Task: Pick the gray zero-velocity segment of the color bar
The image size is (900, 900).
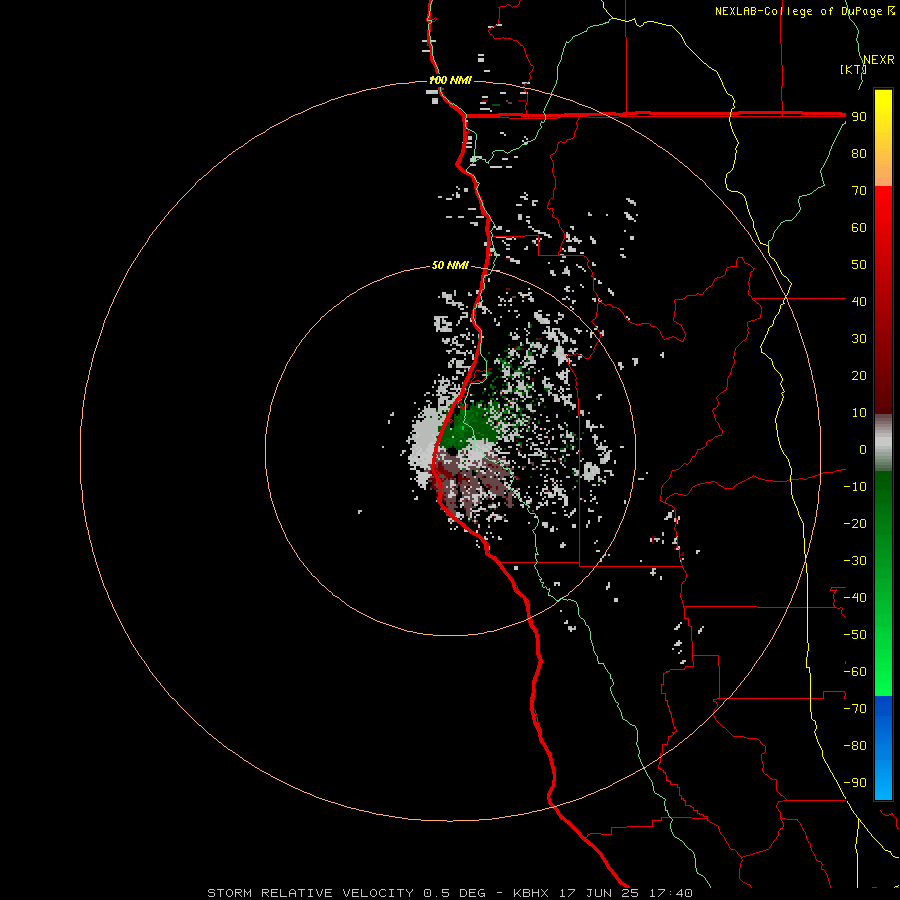Action: coord(883,443)
